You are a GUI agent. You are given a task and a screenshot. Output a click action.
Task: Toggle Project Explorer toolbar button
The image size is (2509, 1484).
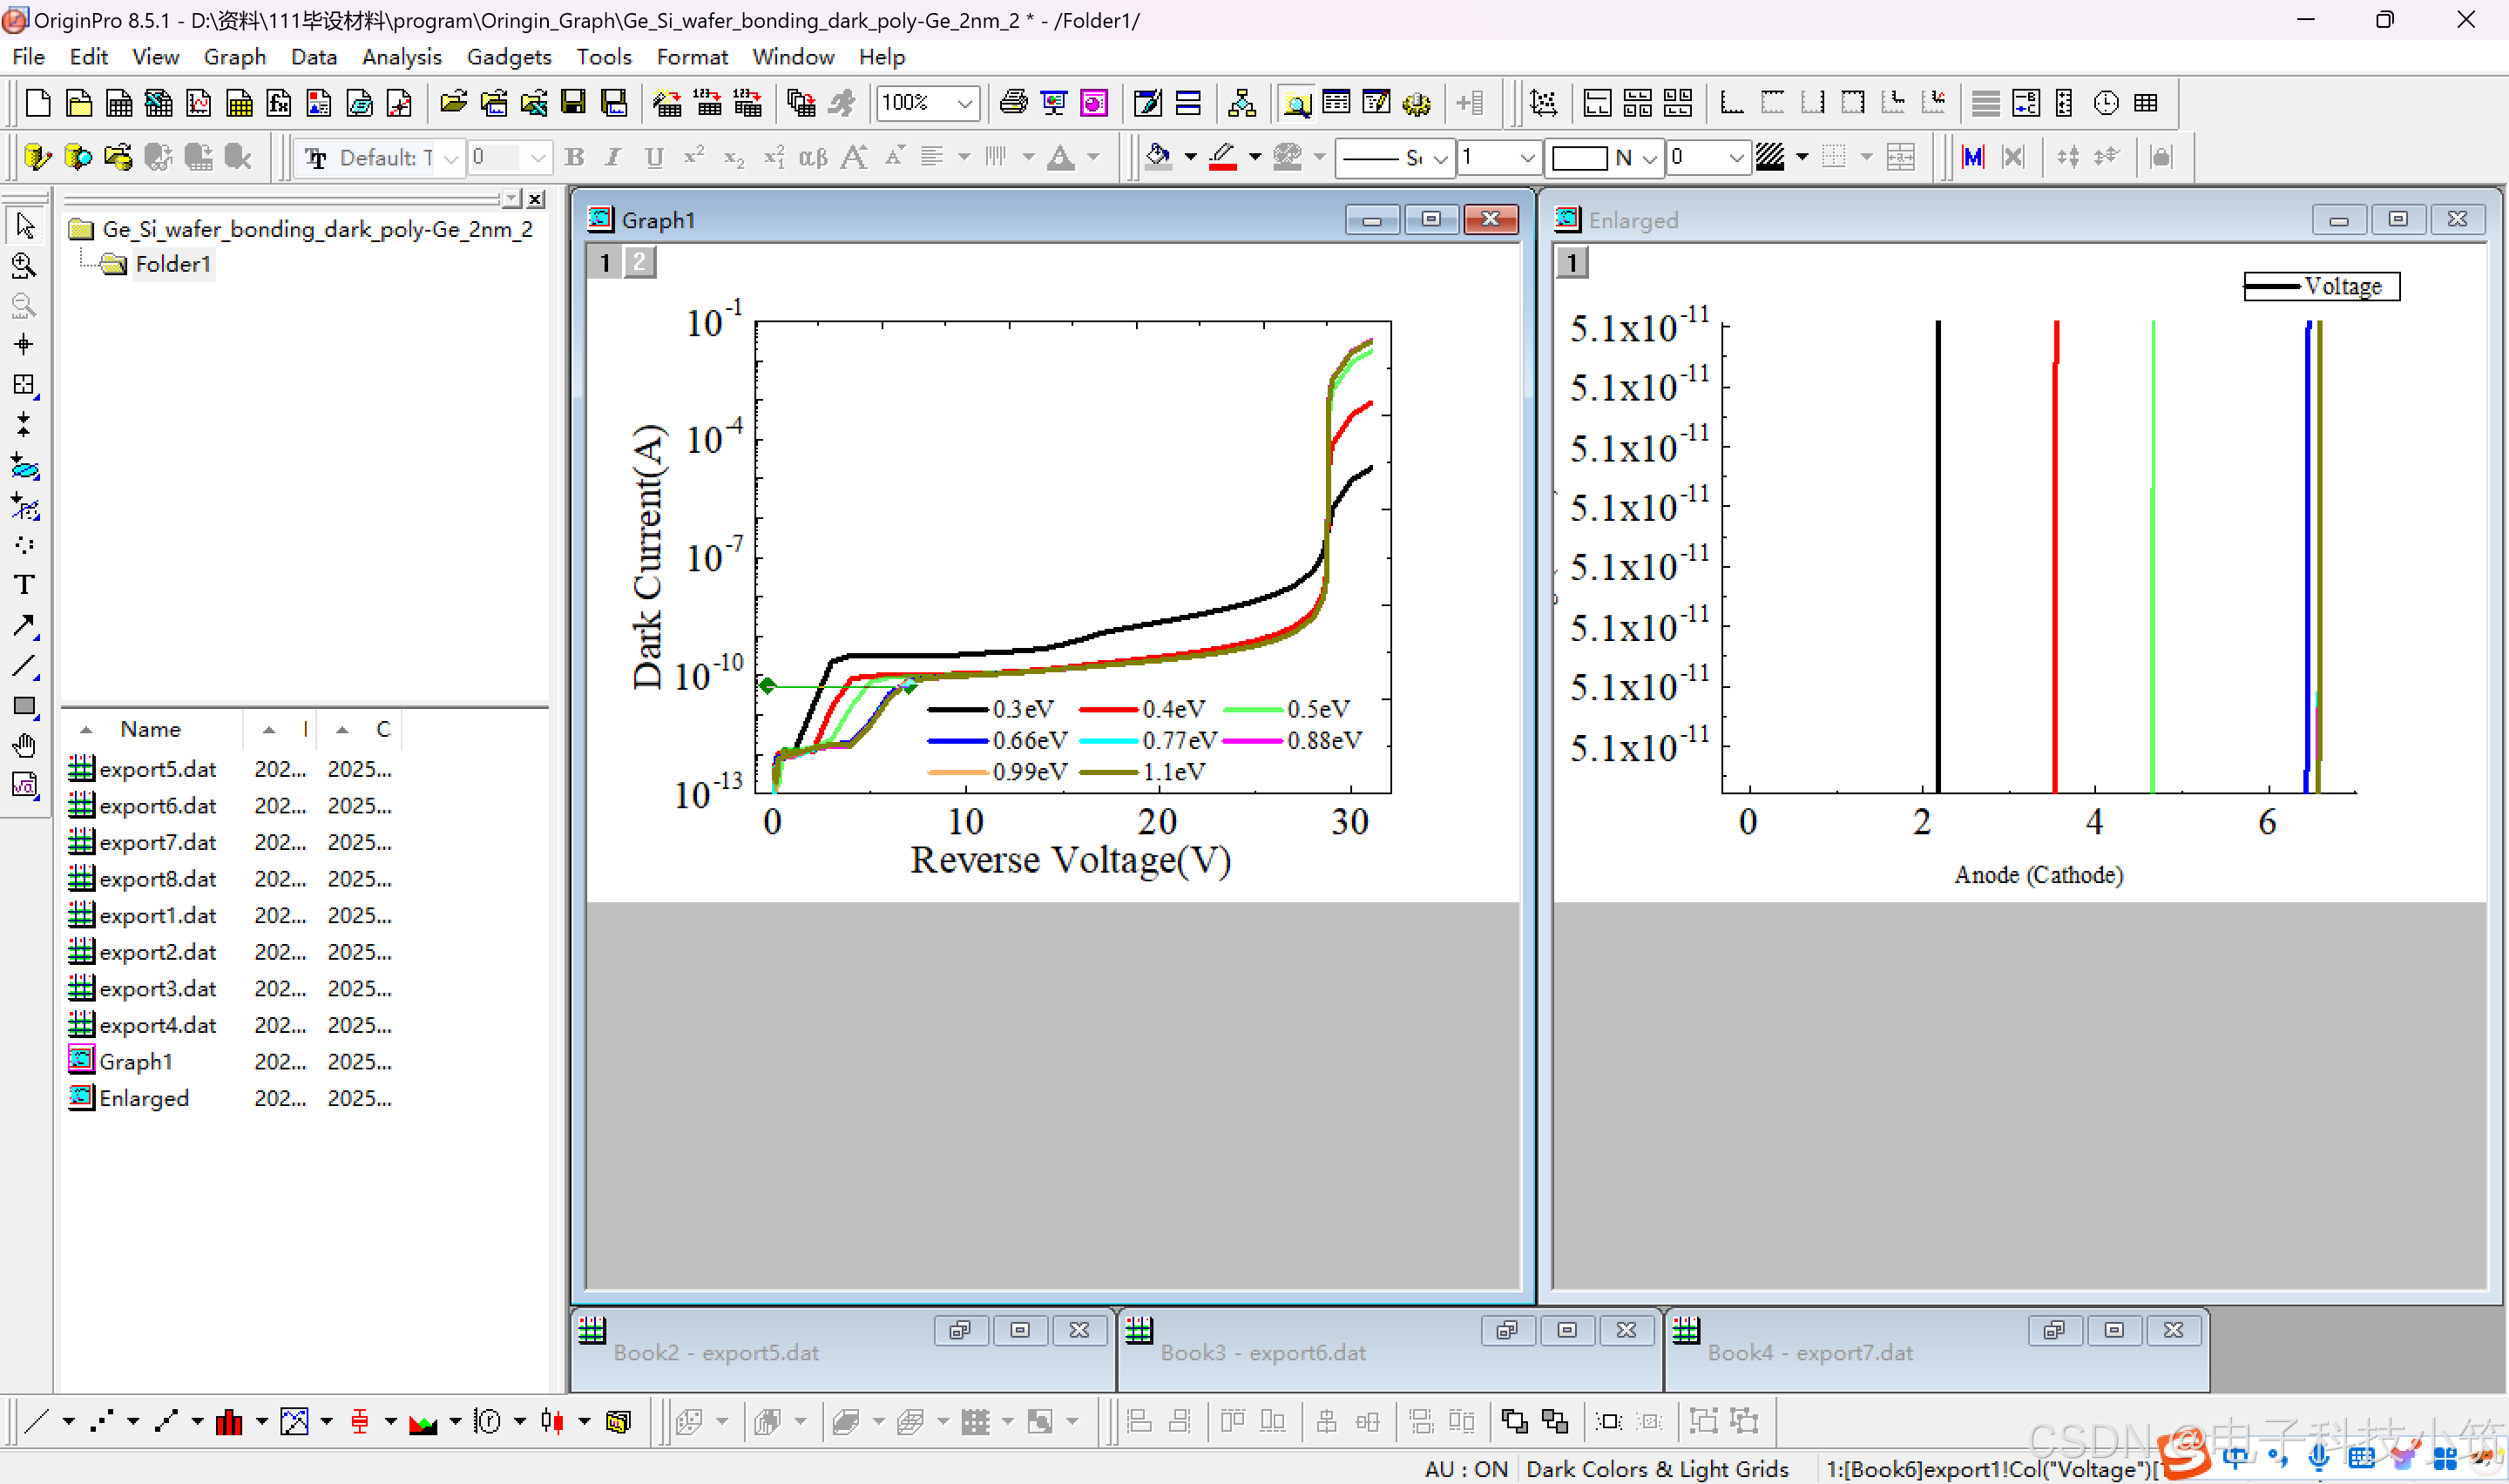[1296, 103]
